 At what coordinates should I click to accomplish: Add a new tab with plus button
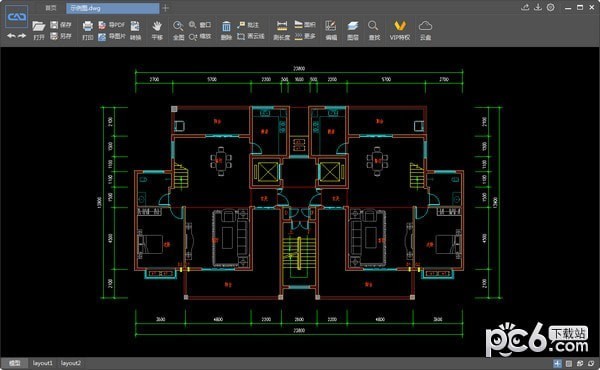tap(165, 8)
